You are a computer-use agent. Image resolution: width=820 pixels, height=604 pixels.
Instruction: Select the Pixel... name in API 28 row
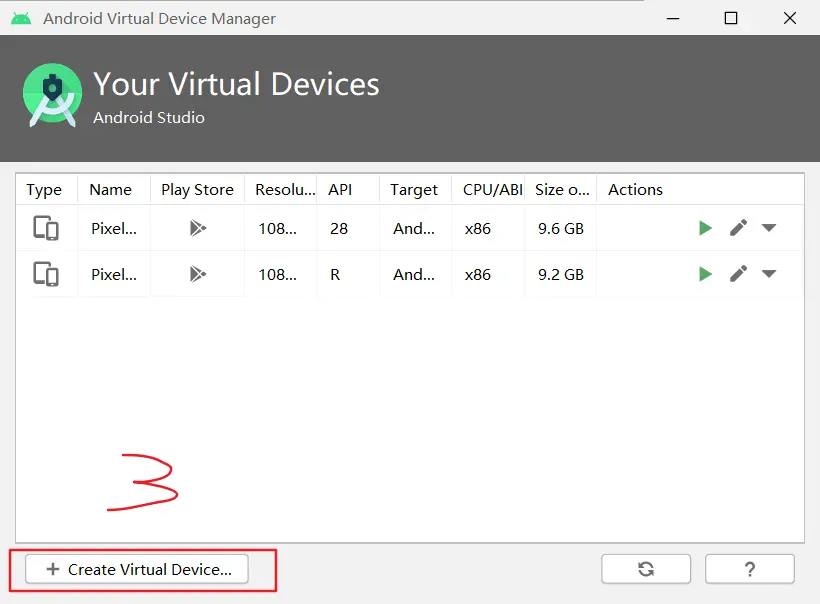click(x=114, y=229)
